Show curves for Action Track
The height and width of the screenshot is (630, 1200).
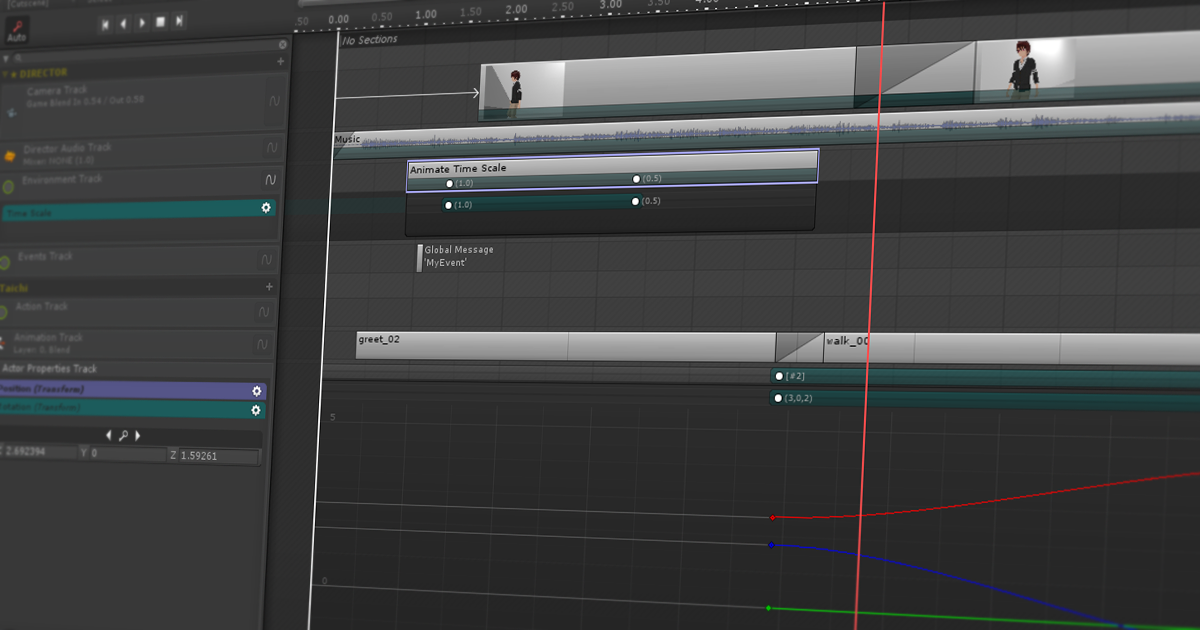pyautogui.click(x=264, y=312)
